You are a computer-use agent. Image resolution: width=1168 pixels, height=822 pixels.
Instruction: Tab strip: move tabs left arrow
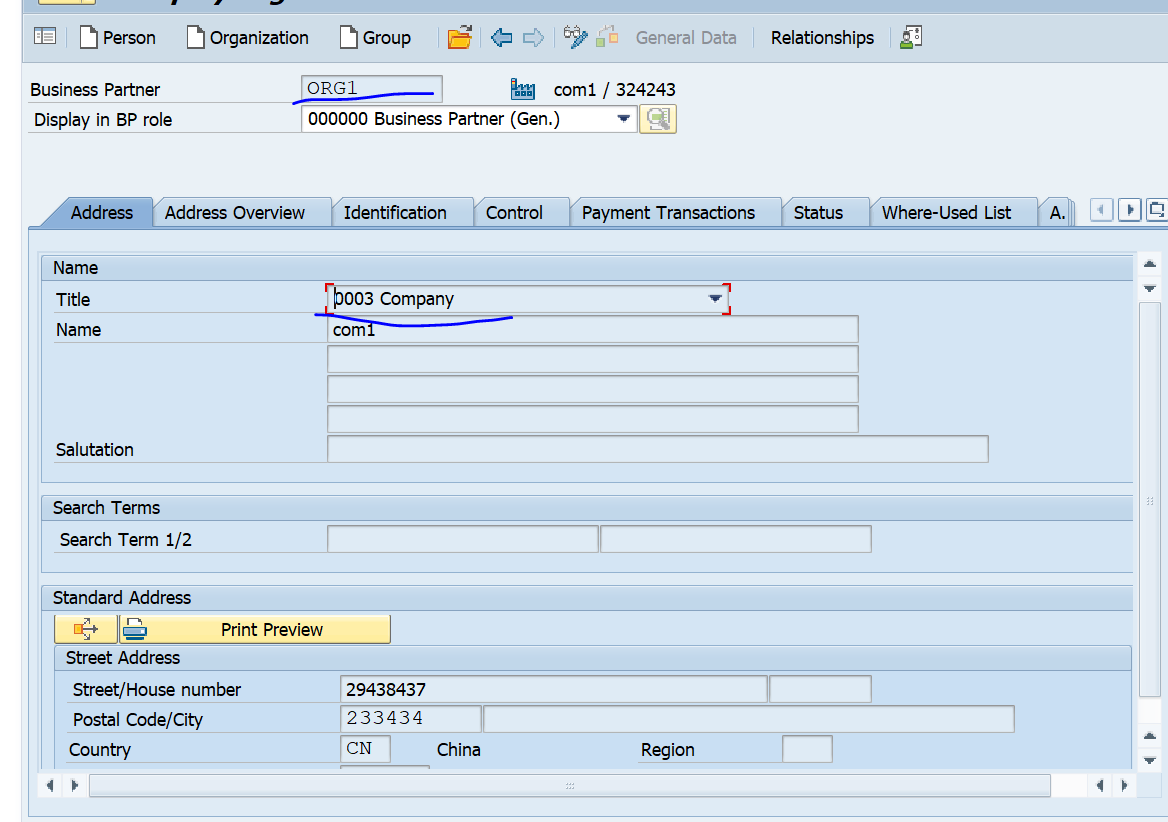point(1101,210)
